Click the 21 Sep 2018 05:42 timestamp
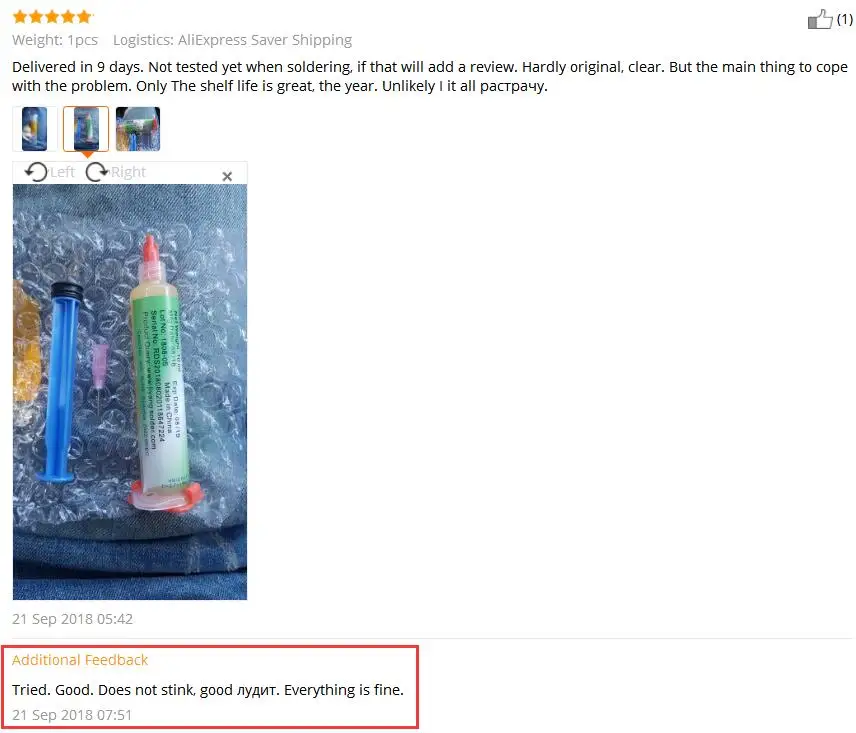Image resolution: width=856 pixels, height=733 pixels. point(73,619)
